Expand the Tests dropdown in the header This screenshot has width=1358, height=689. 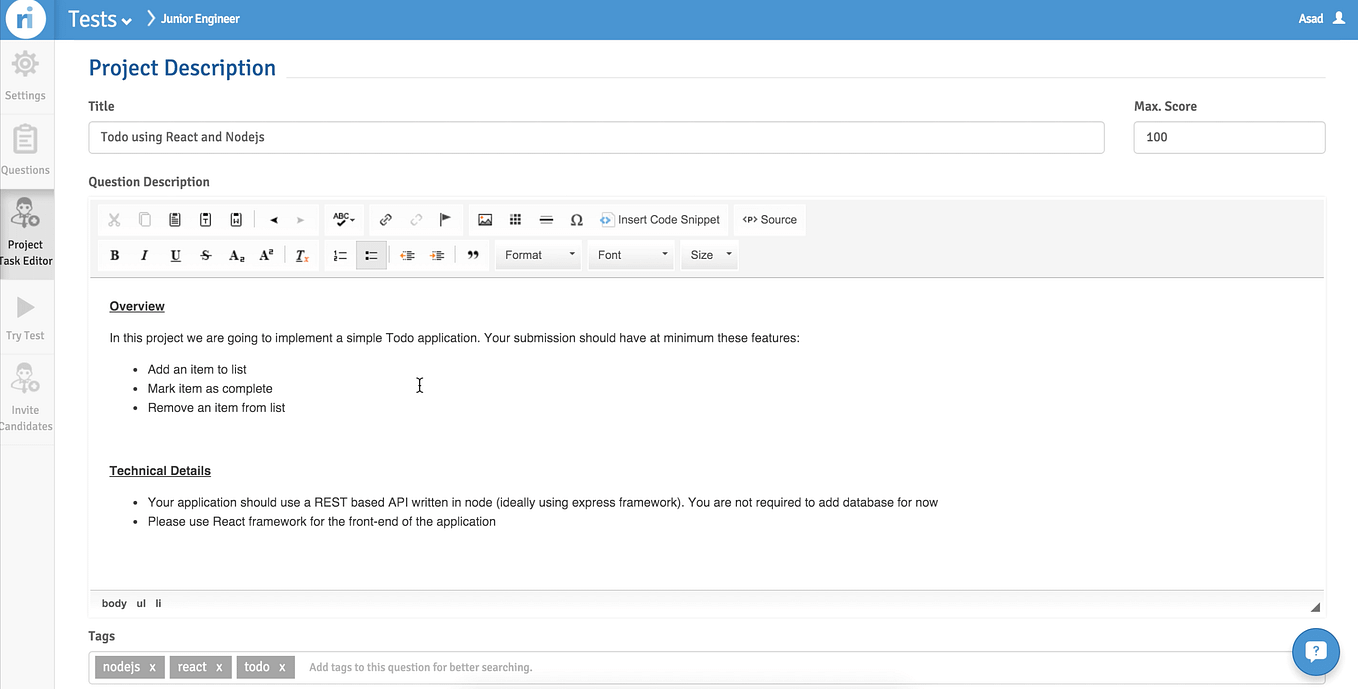[99, 18]
